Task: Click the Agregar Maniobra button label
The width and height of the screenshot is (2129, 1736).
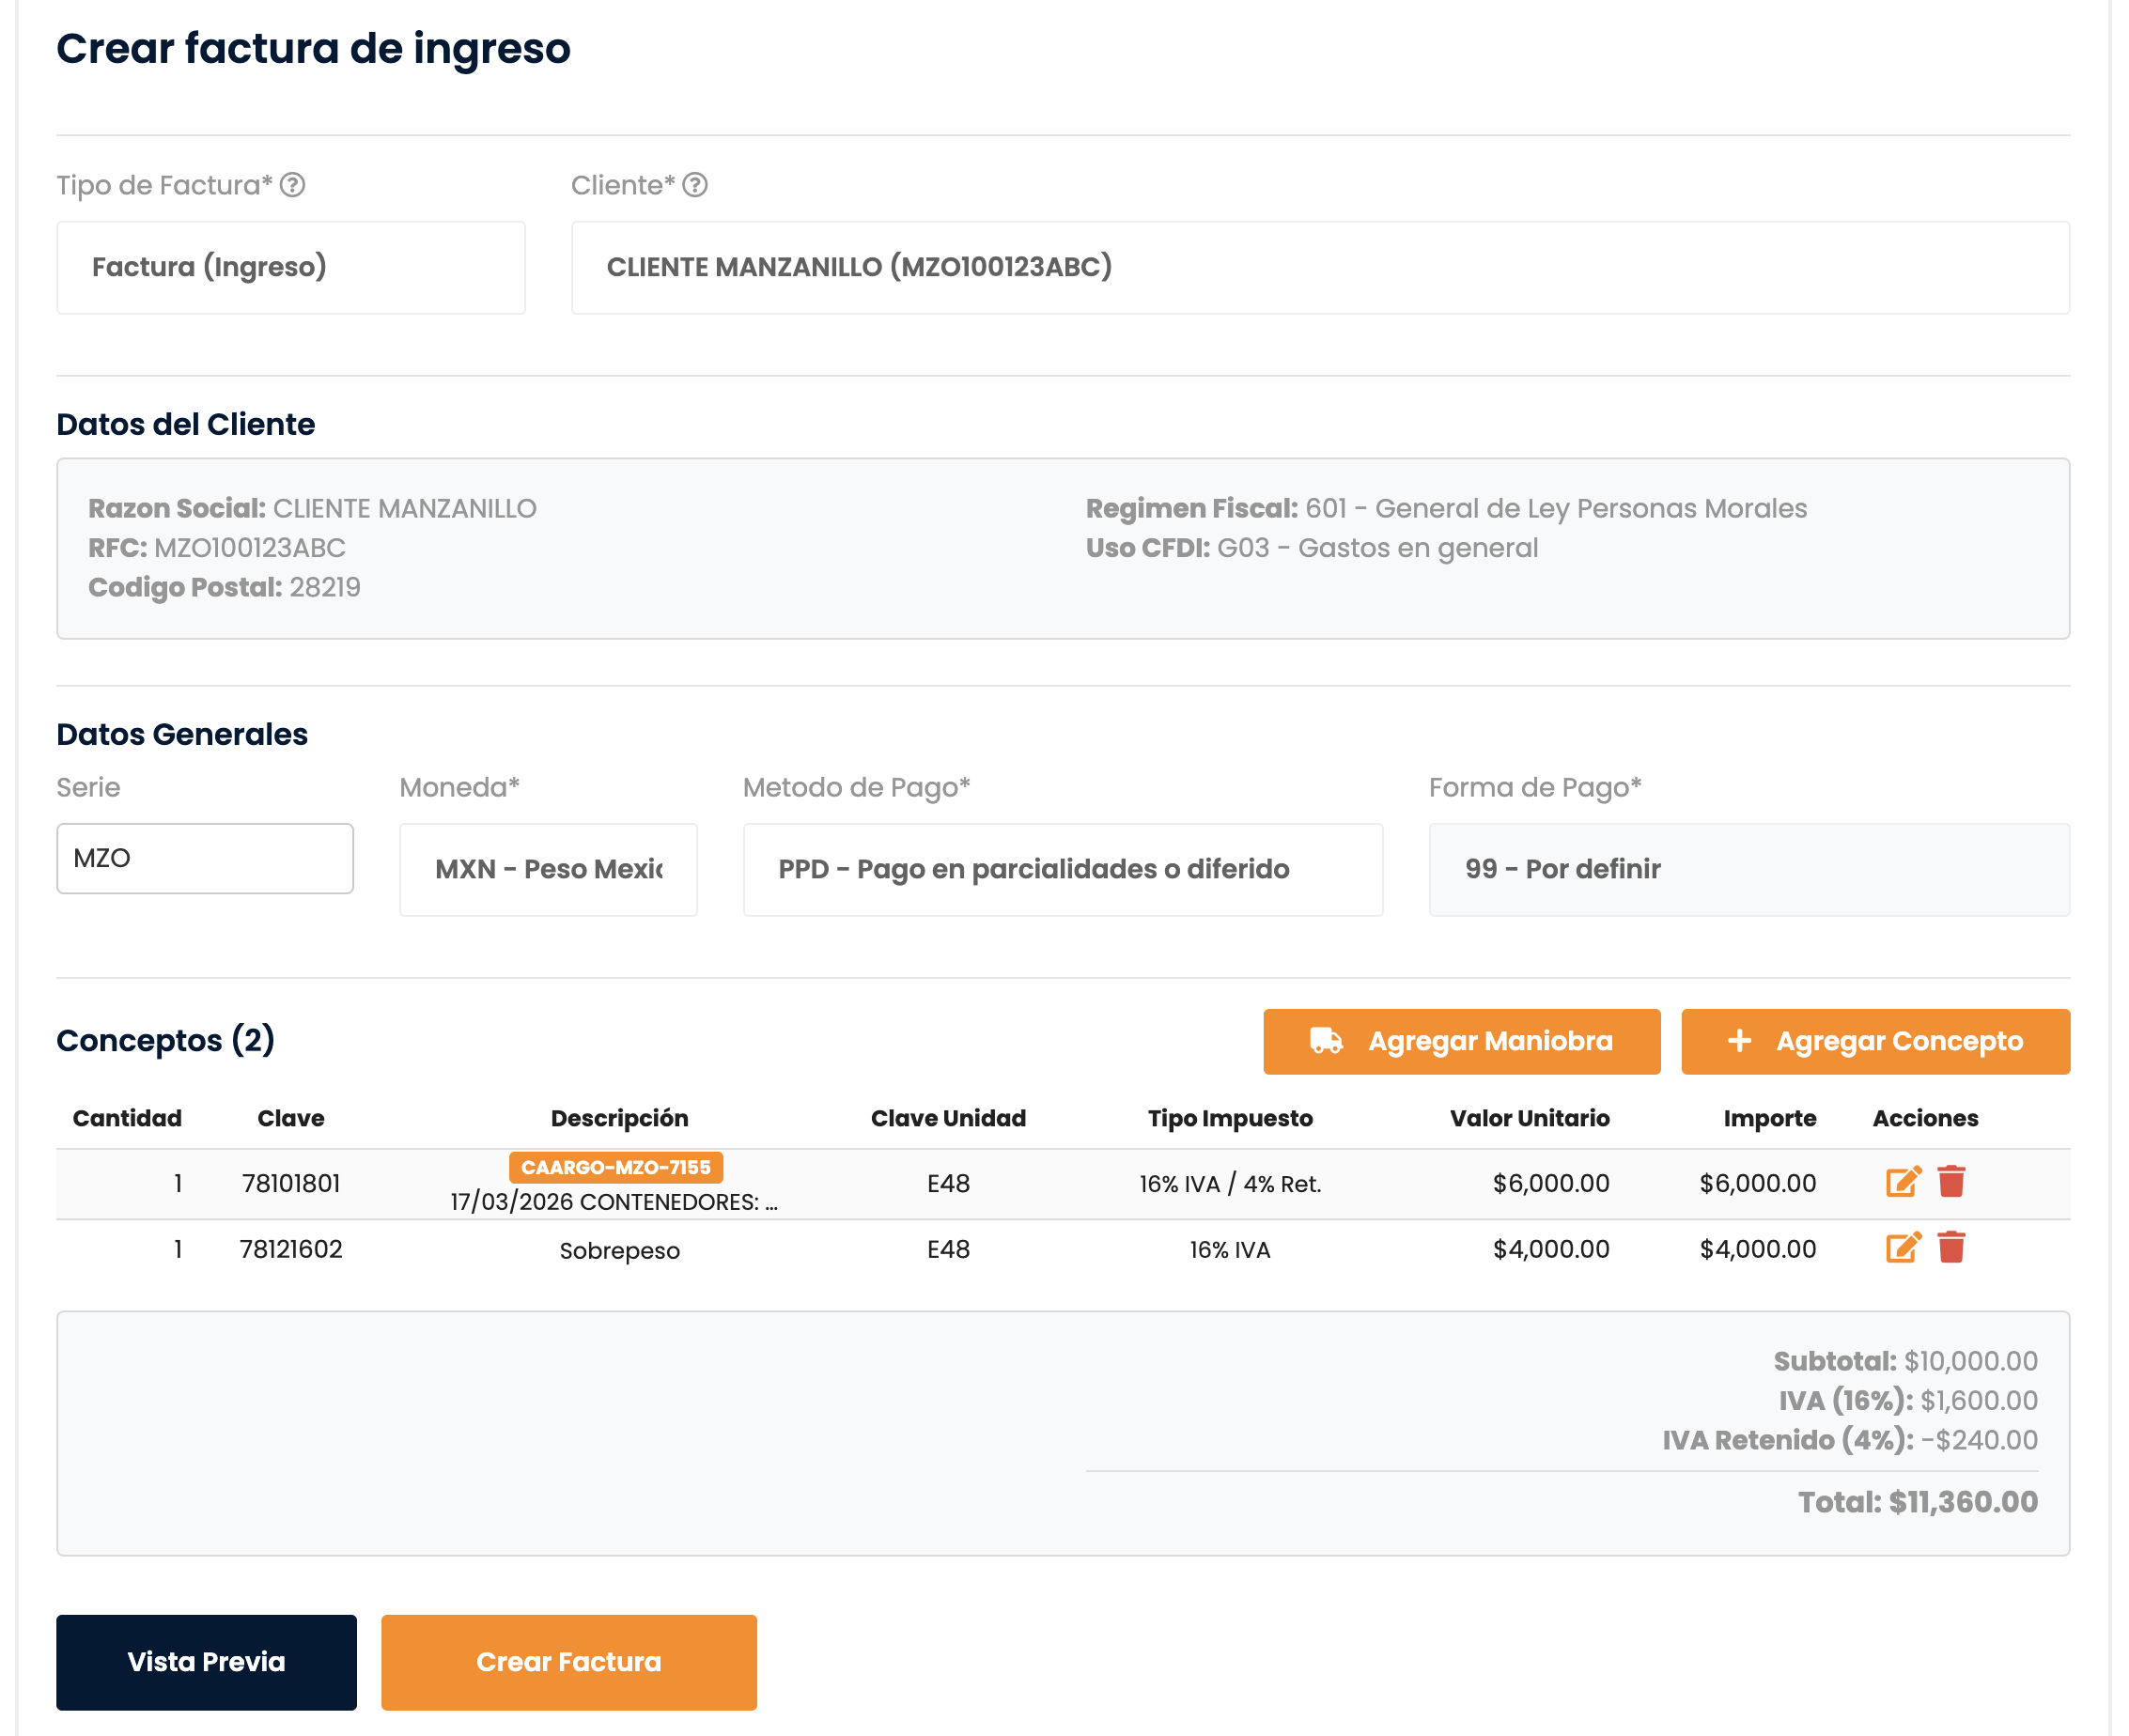Action: click(x=1489, y=1041)
